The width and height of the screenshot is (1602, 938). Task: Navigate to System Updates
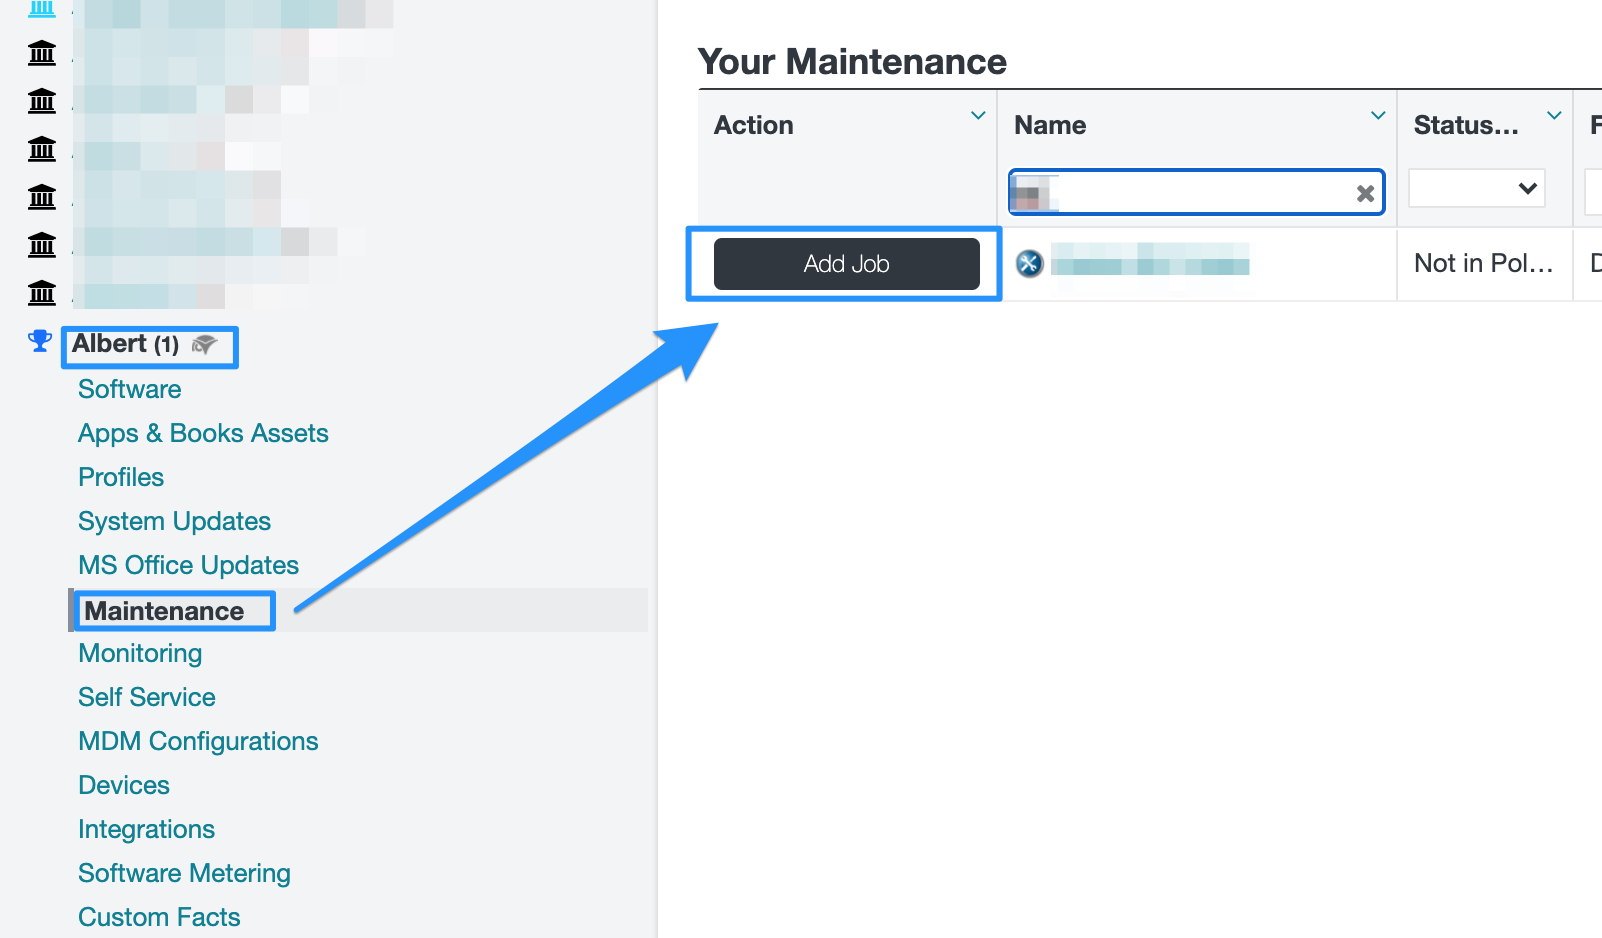[174, 521]
